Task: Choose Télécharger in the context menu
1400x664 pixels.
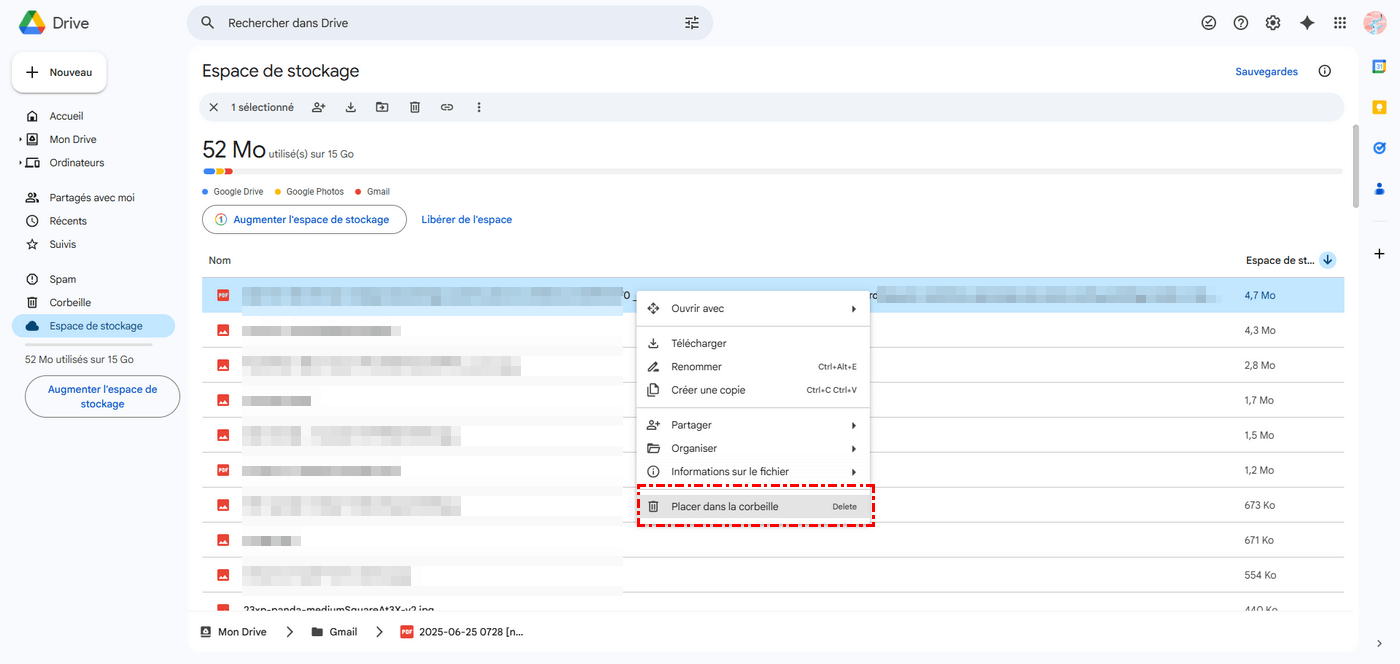Action: pyautogui.click(x=753, y=343)
